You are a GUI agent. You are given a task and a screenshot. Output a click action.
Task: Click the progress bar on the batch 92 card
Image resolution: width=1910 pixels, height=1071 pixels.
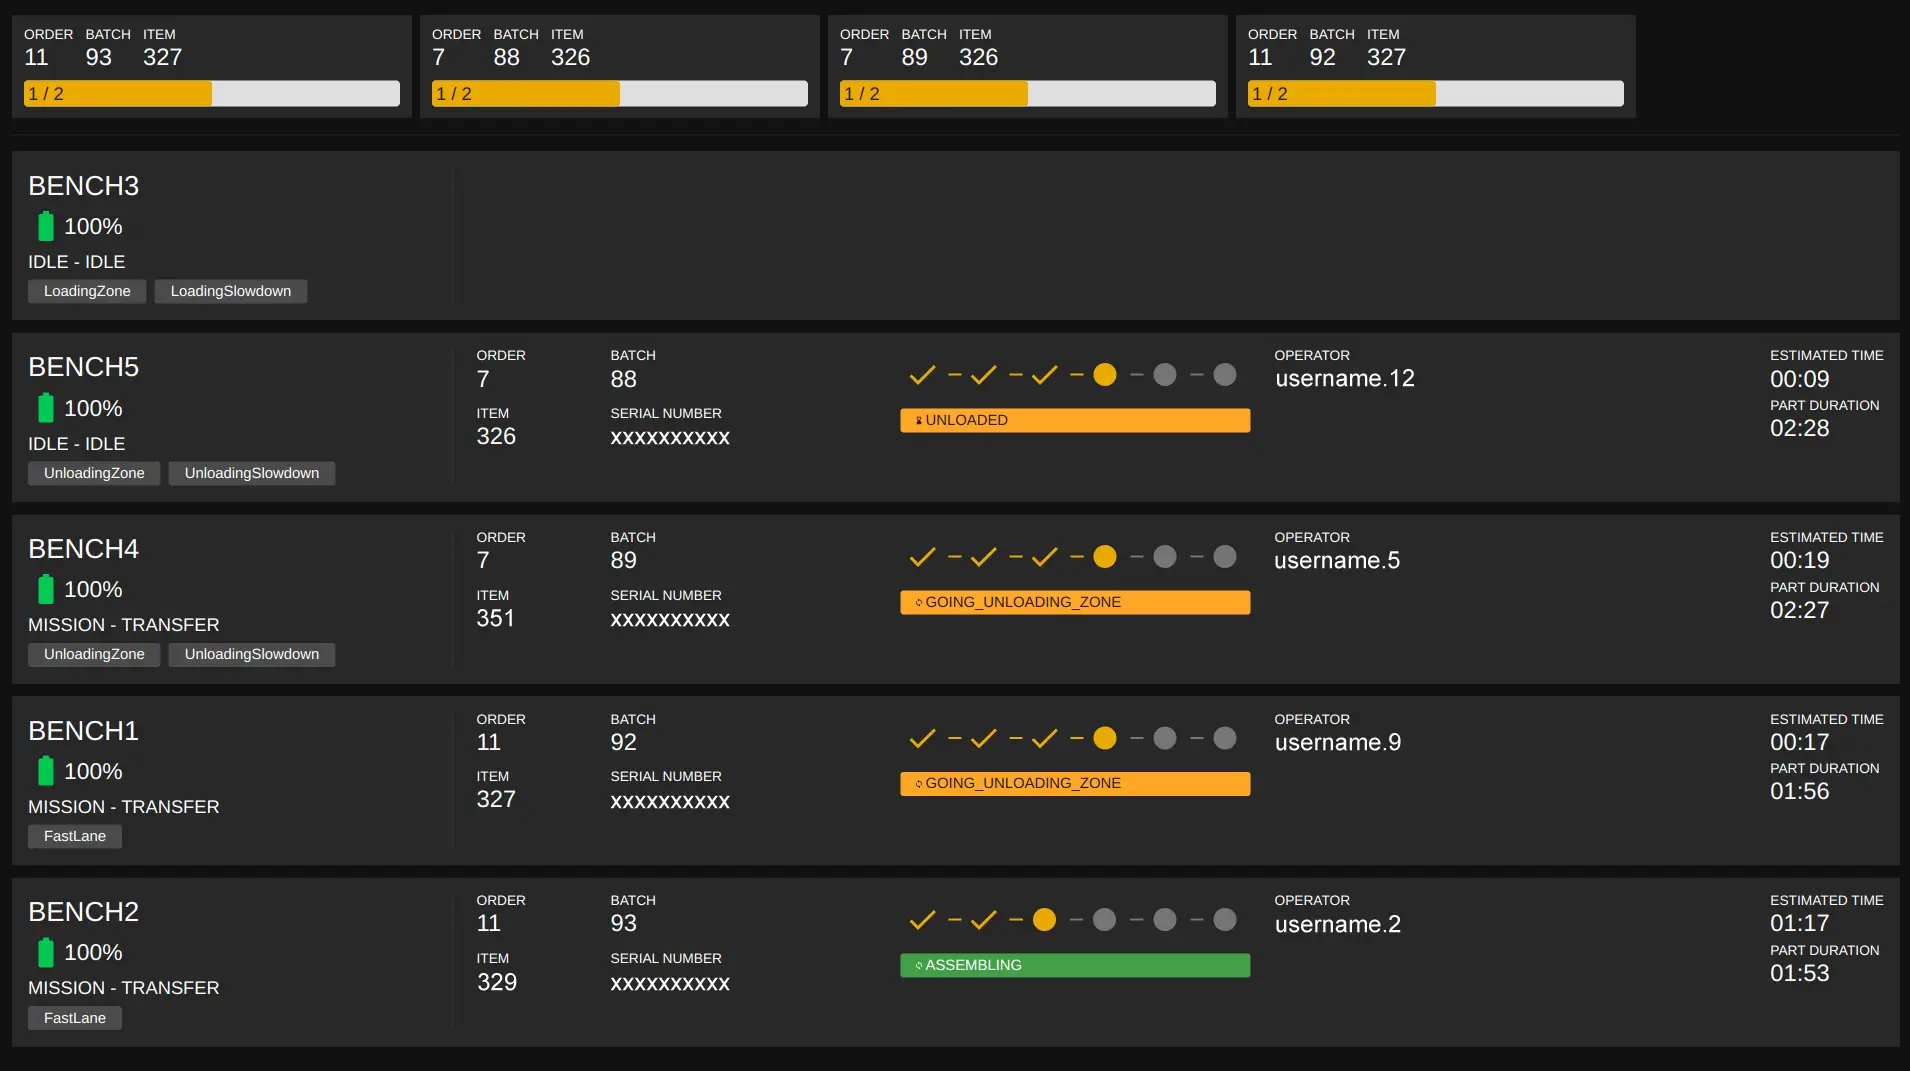1436,94
